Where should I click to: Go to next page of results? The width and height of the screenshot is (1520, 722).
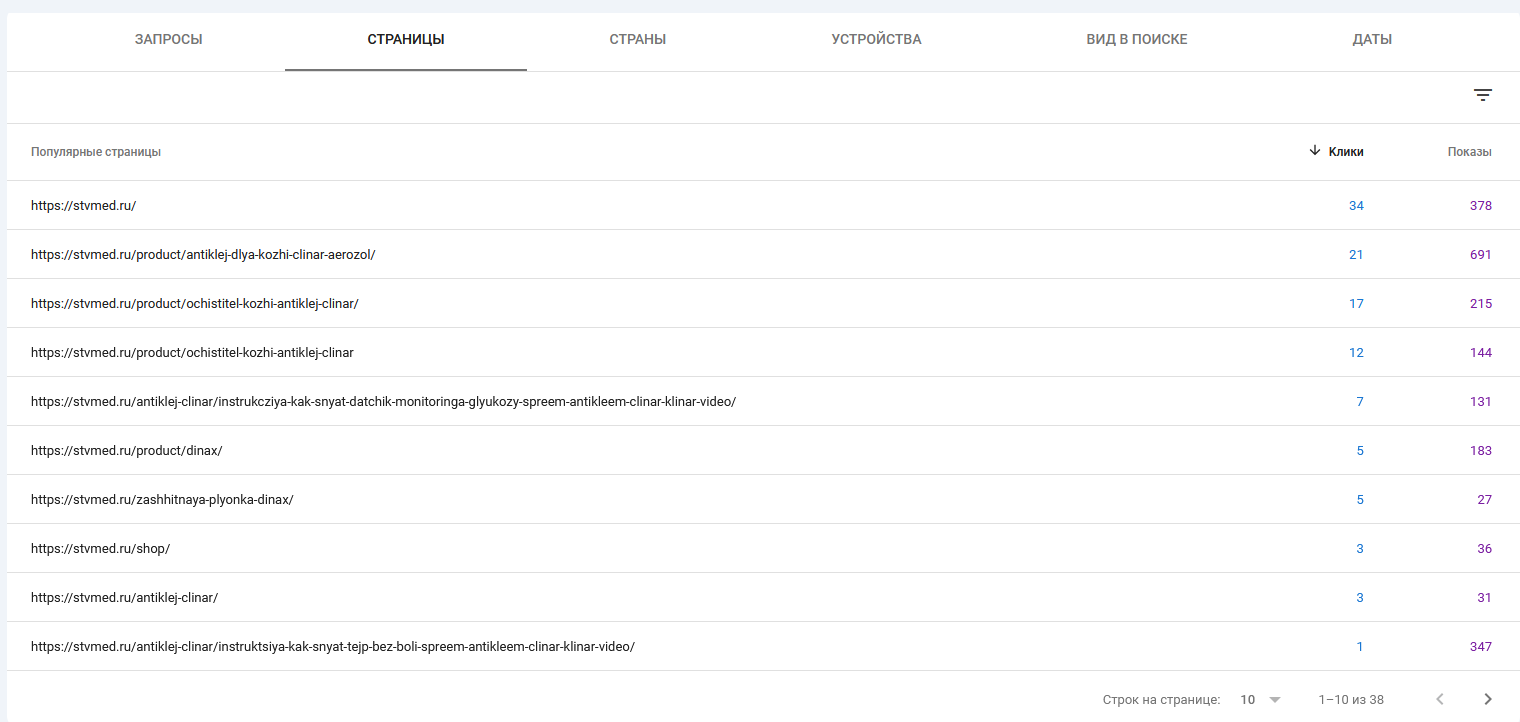coord(1488,699)
